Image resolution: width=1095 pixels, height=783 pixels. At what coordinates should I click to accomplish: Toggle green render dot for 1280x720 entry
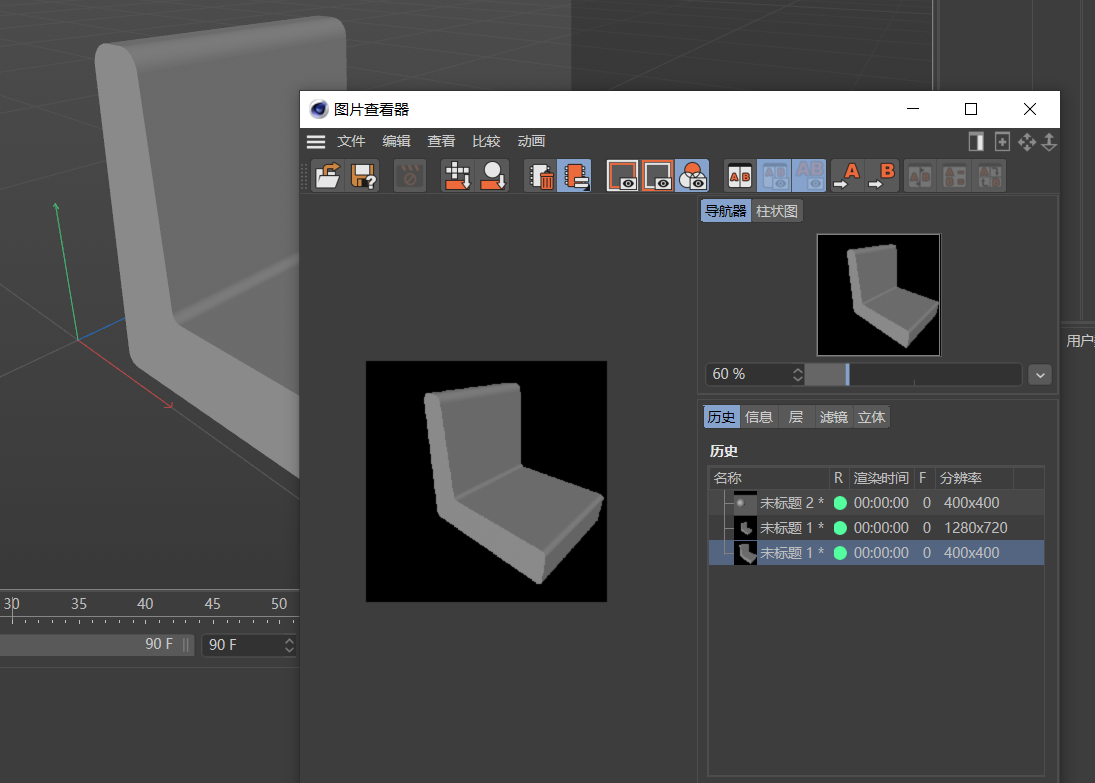coord(840,528)
